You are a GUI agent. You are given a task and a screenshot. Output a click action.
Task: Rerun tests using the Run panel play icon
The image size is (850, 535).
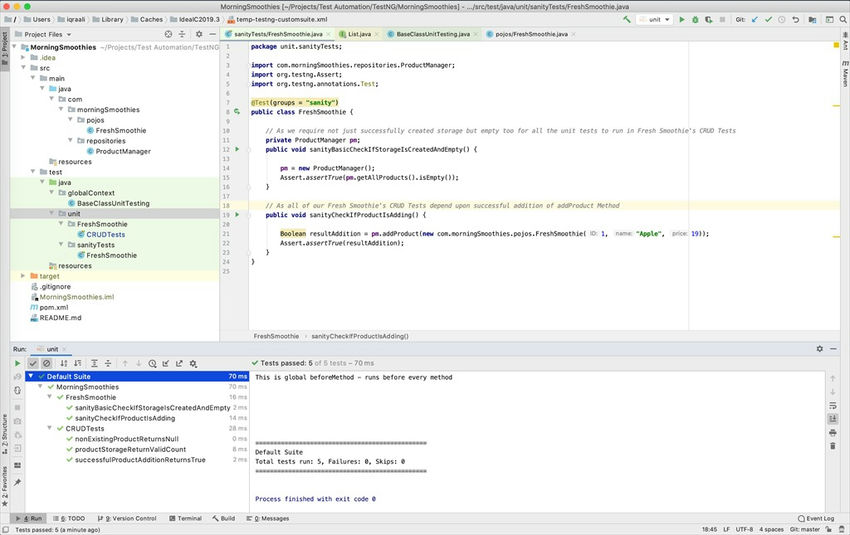17,363
